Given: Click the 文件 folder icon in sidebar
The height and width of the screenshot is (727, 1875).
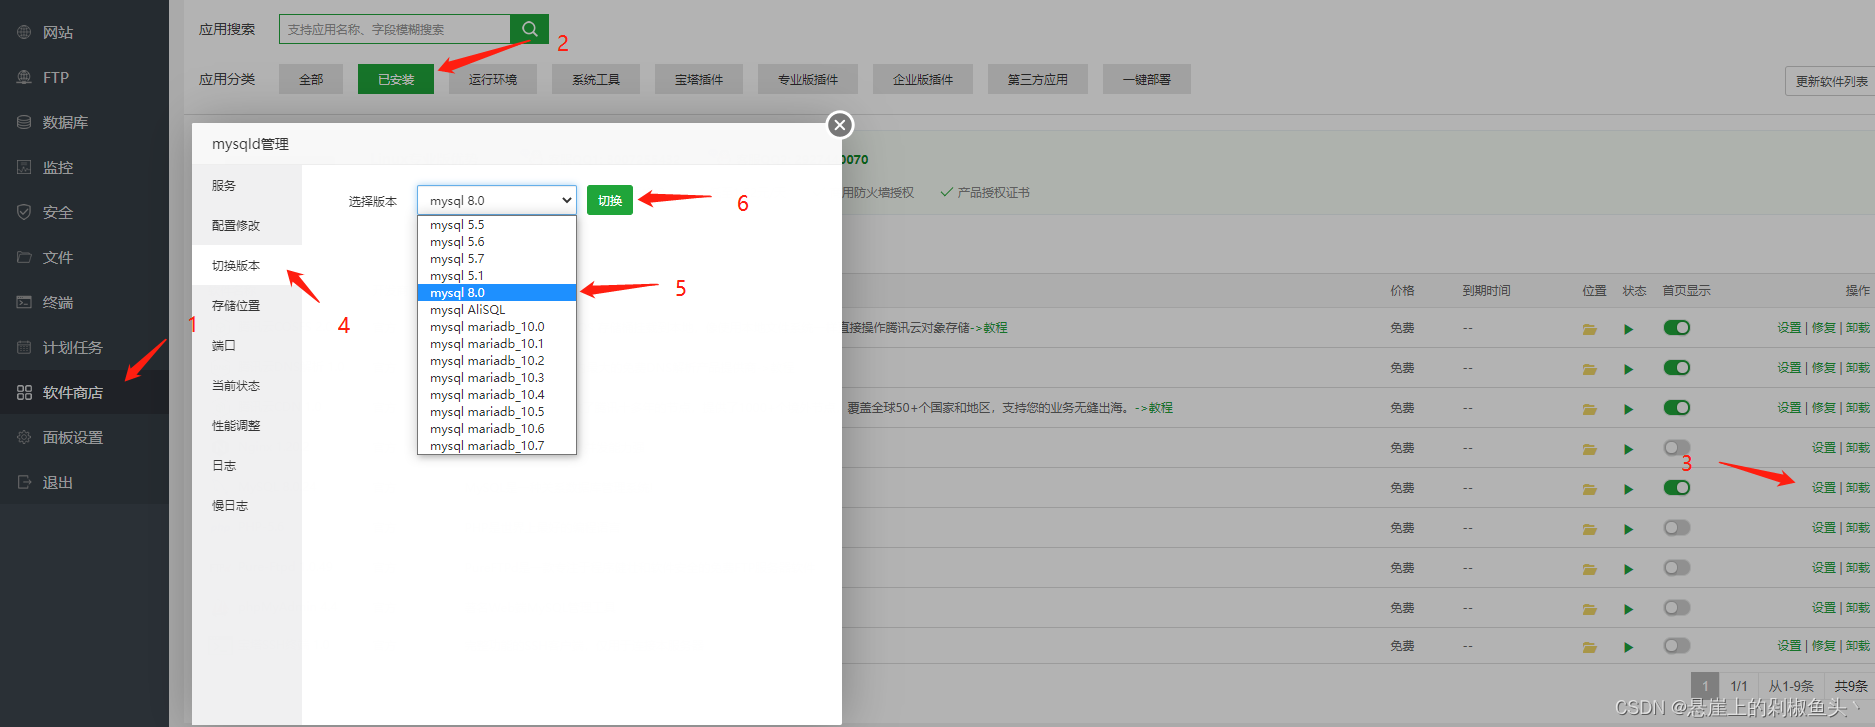Looking at the screenshot, I should (24, 257).
